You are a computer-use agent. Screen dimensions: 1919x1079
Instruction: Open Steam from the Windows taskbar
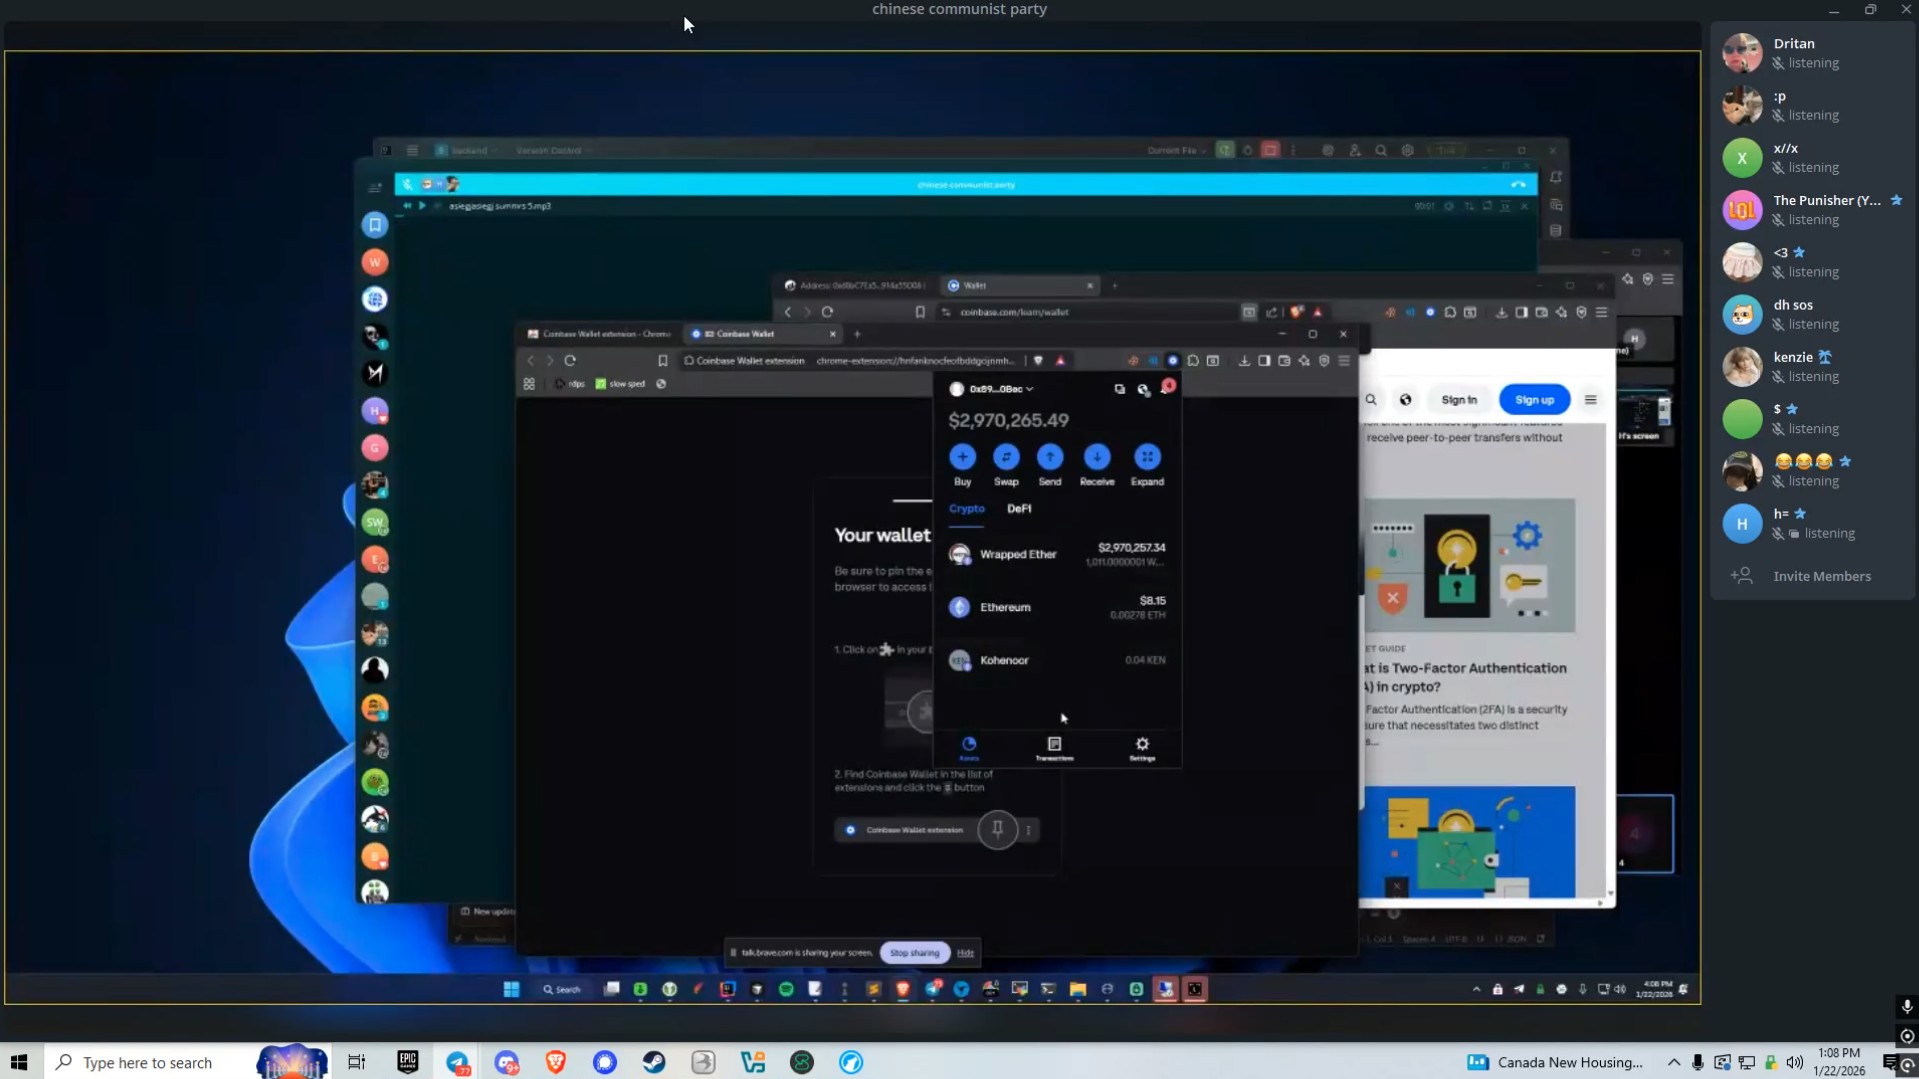pyautogui.click(x=654, y=1062)
